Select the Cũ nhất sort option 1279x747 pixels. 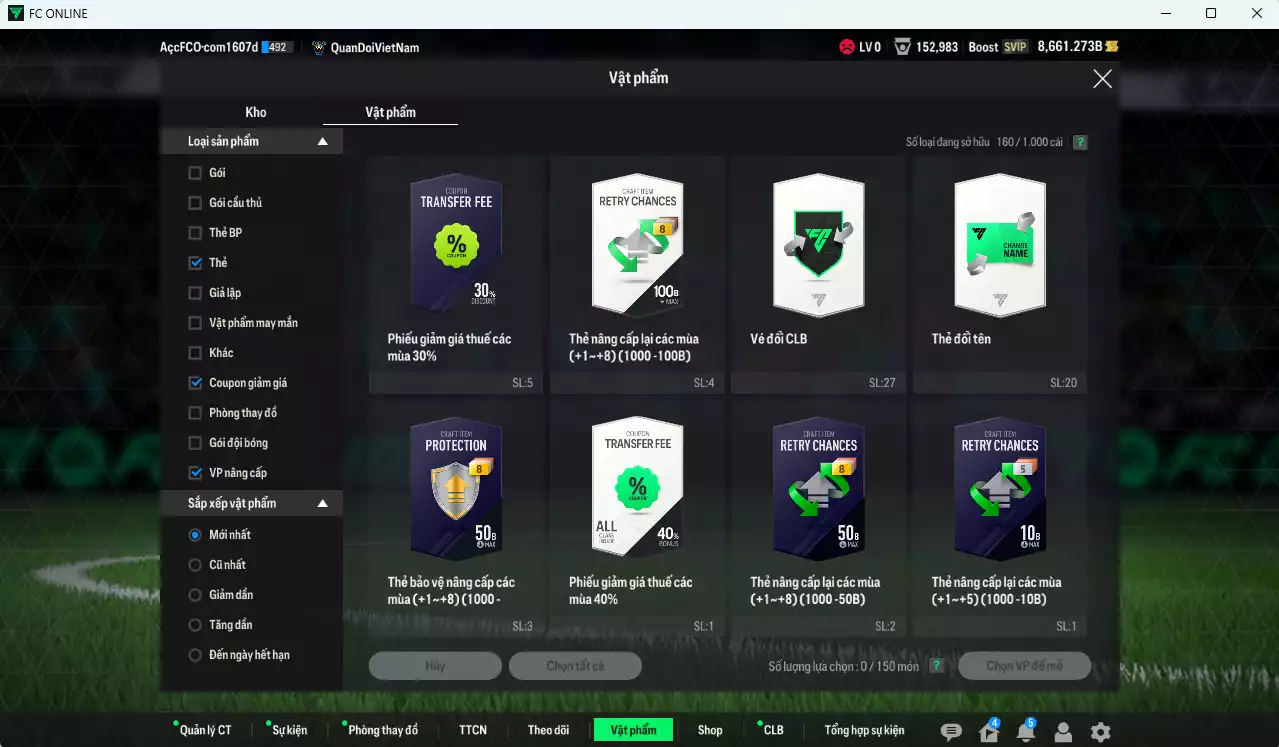pyautogui.click(x=195, y=565)
